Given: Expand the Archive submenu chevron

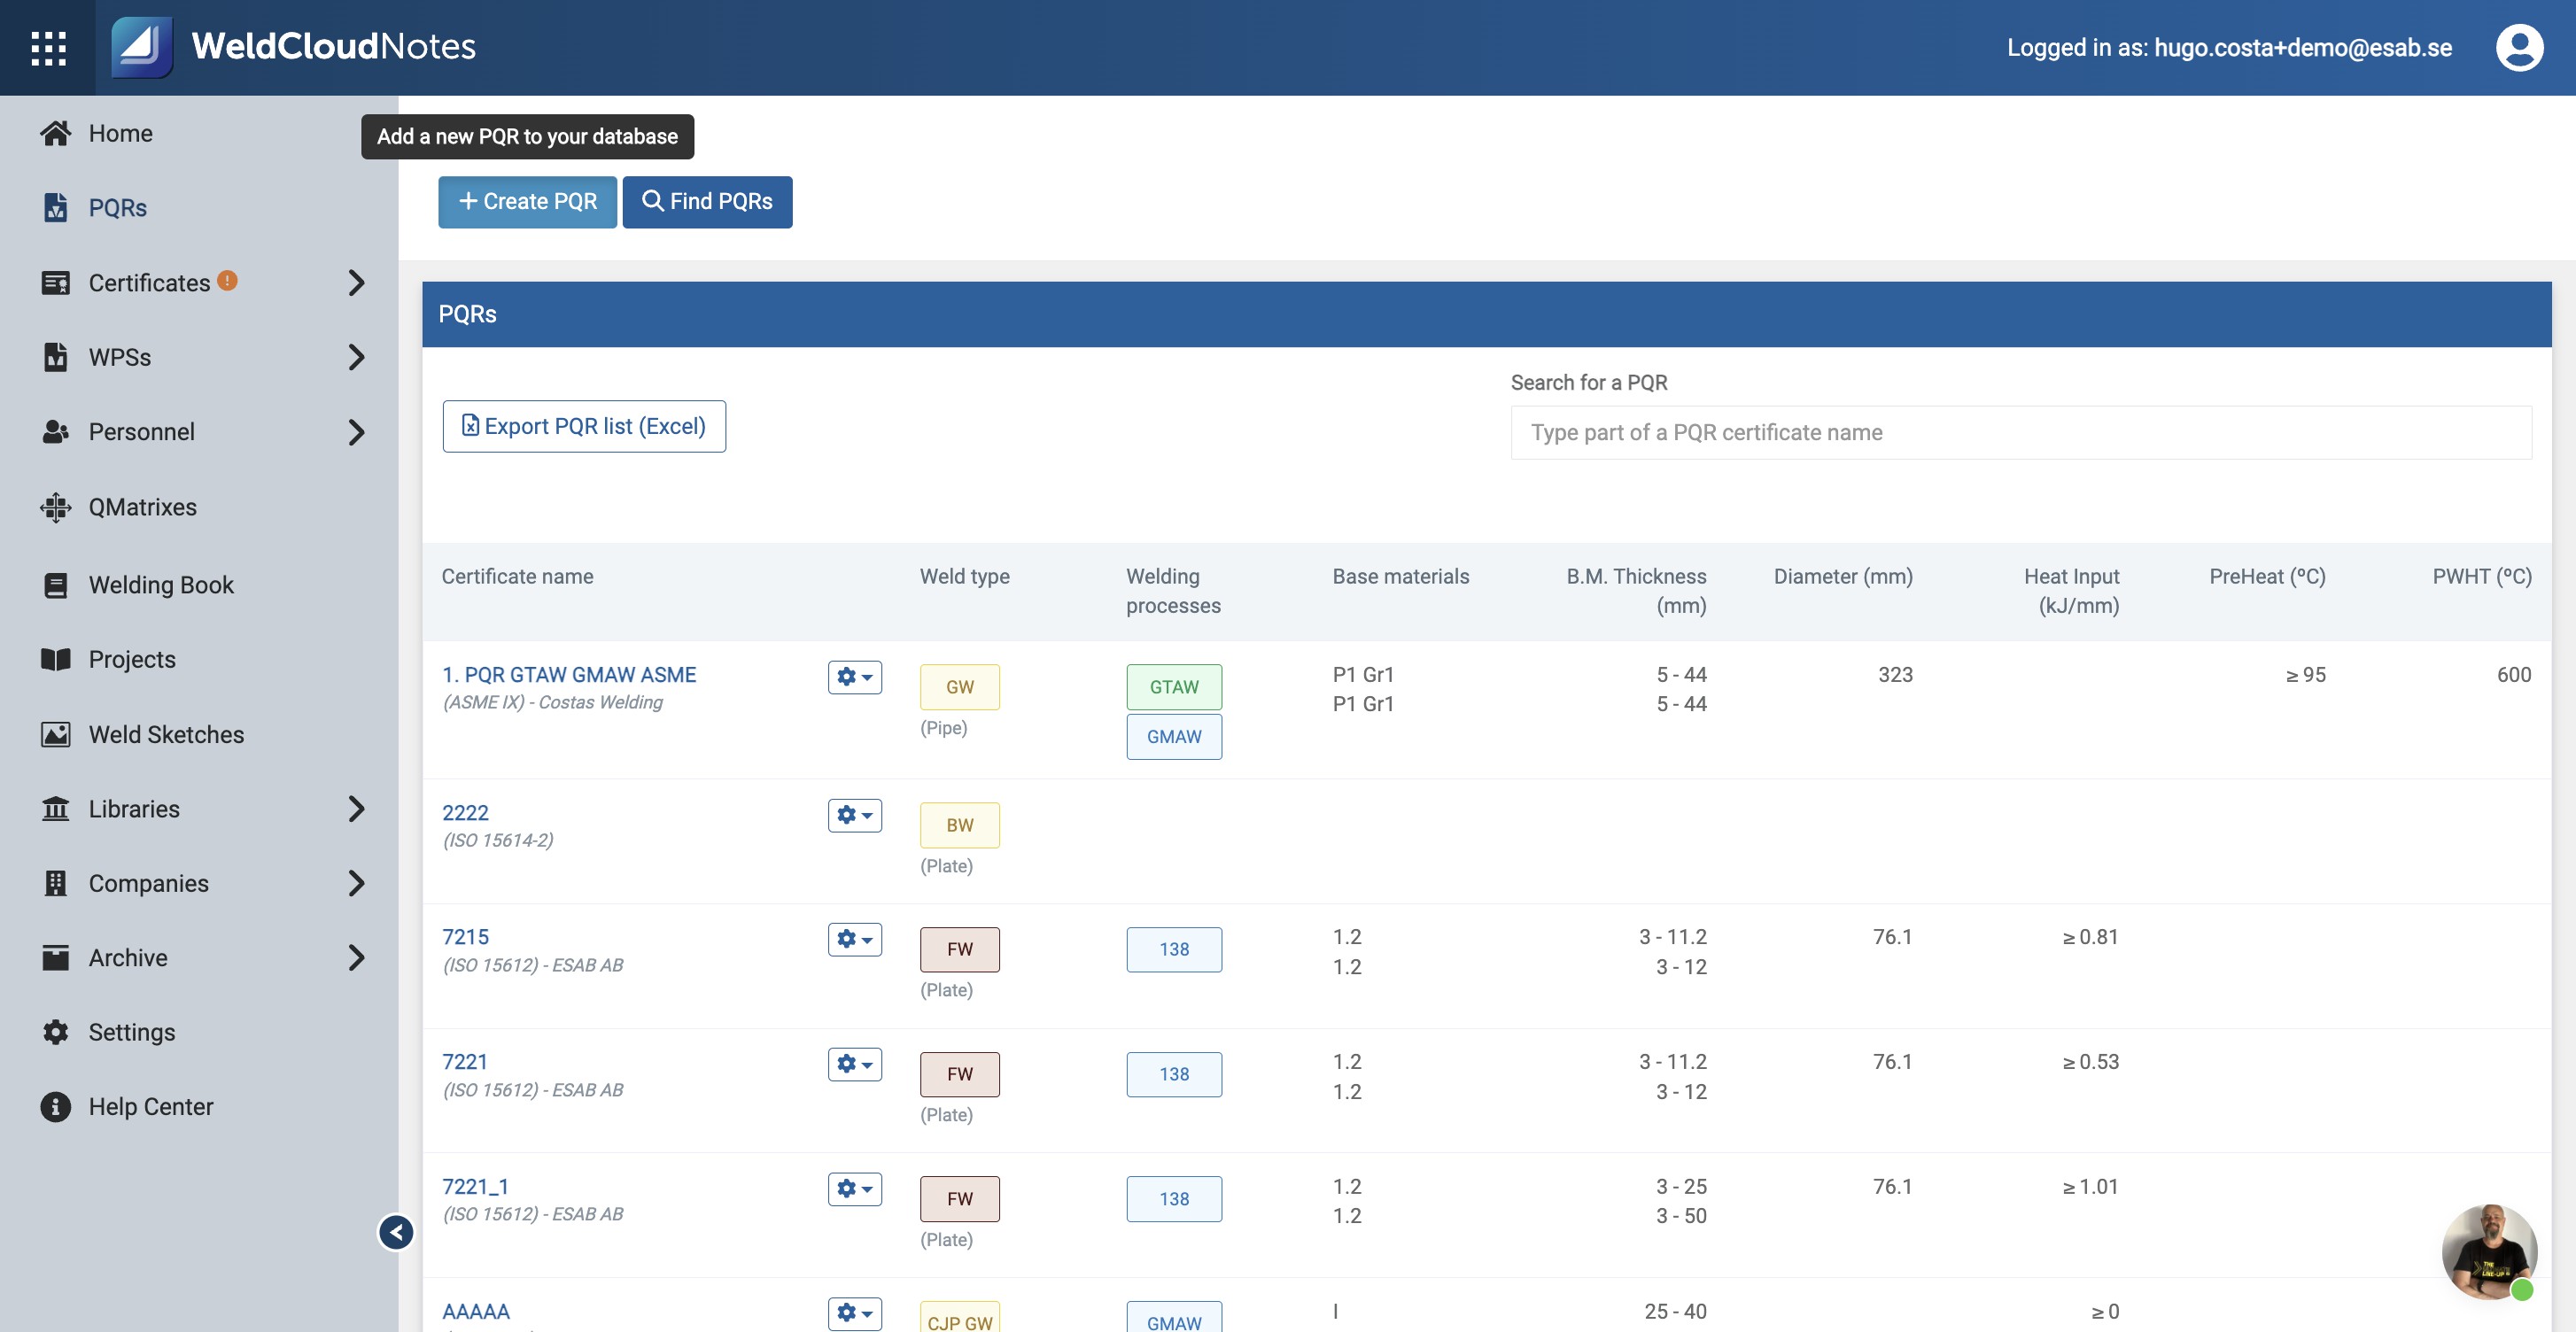Looking at the screenshot, I should coord(356,958).
